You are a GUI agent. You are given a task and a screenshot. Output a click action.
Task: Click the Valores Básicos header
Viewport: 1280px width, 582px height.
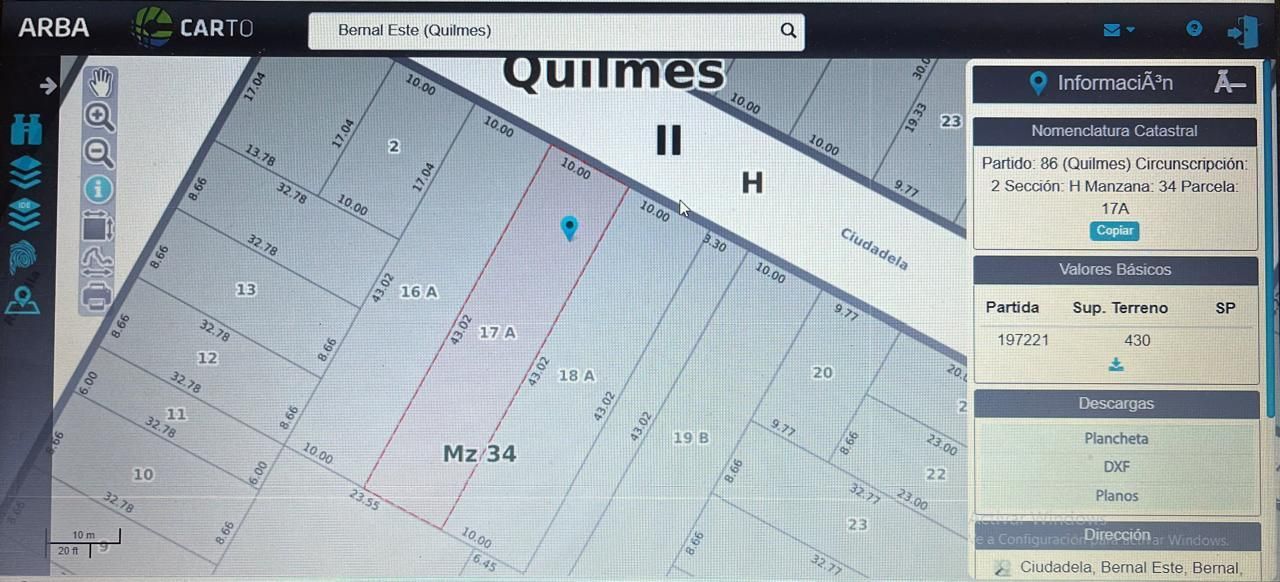tap(1115, 270)
